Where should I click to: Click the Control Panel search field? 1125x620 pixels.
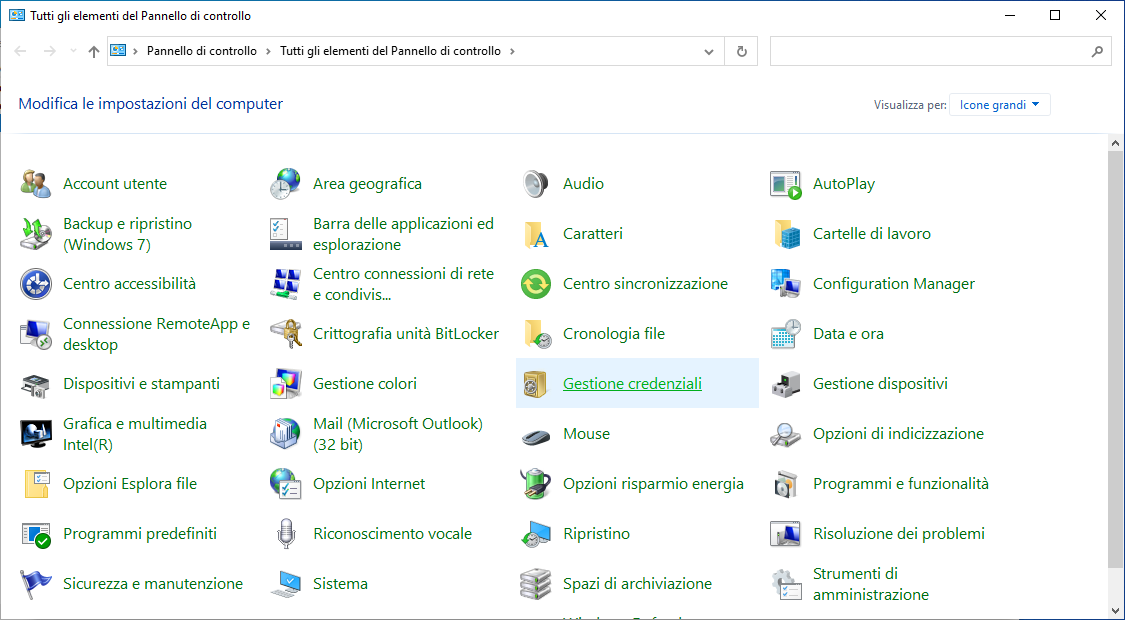tap(941, 52)
